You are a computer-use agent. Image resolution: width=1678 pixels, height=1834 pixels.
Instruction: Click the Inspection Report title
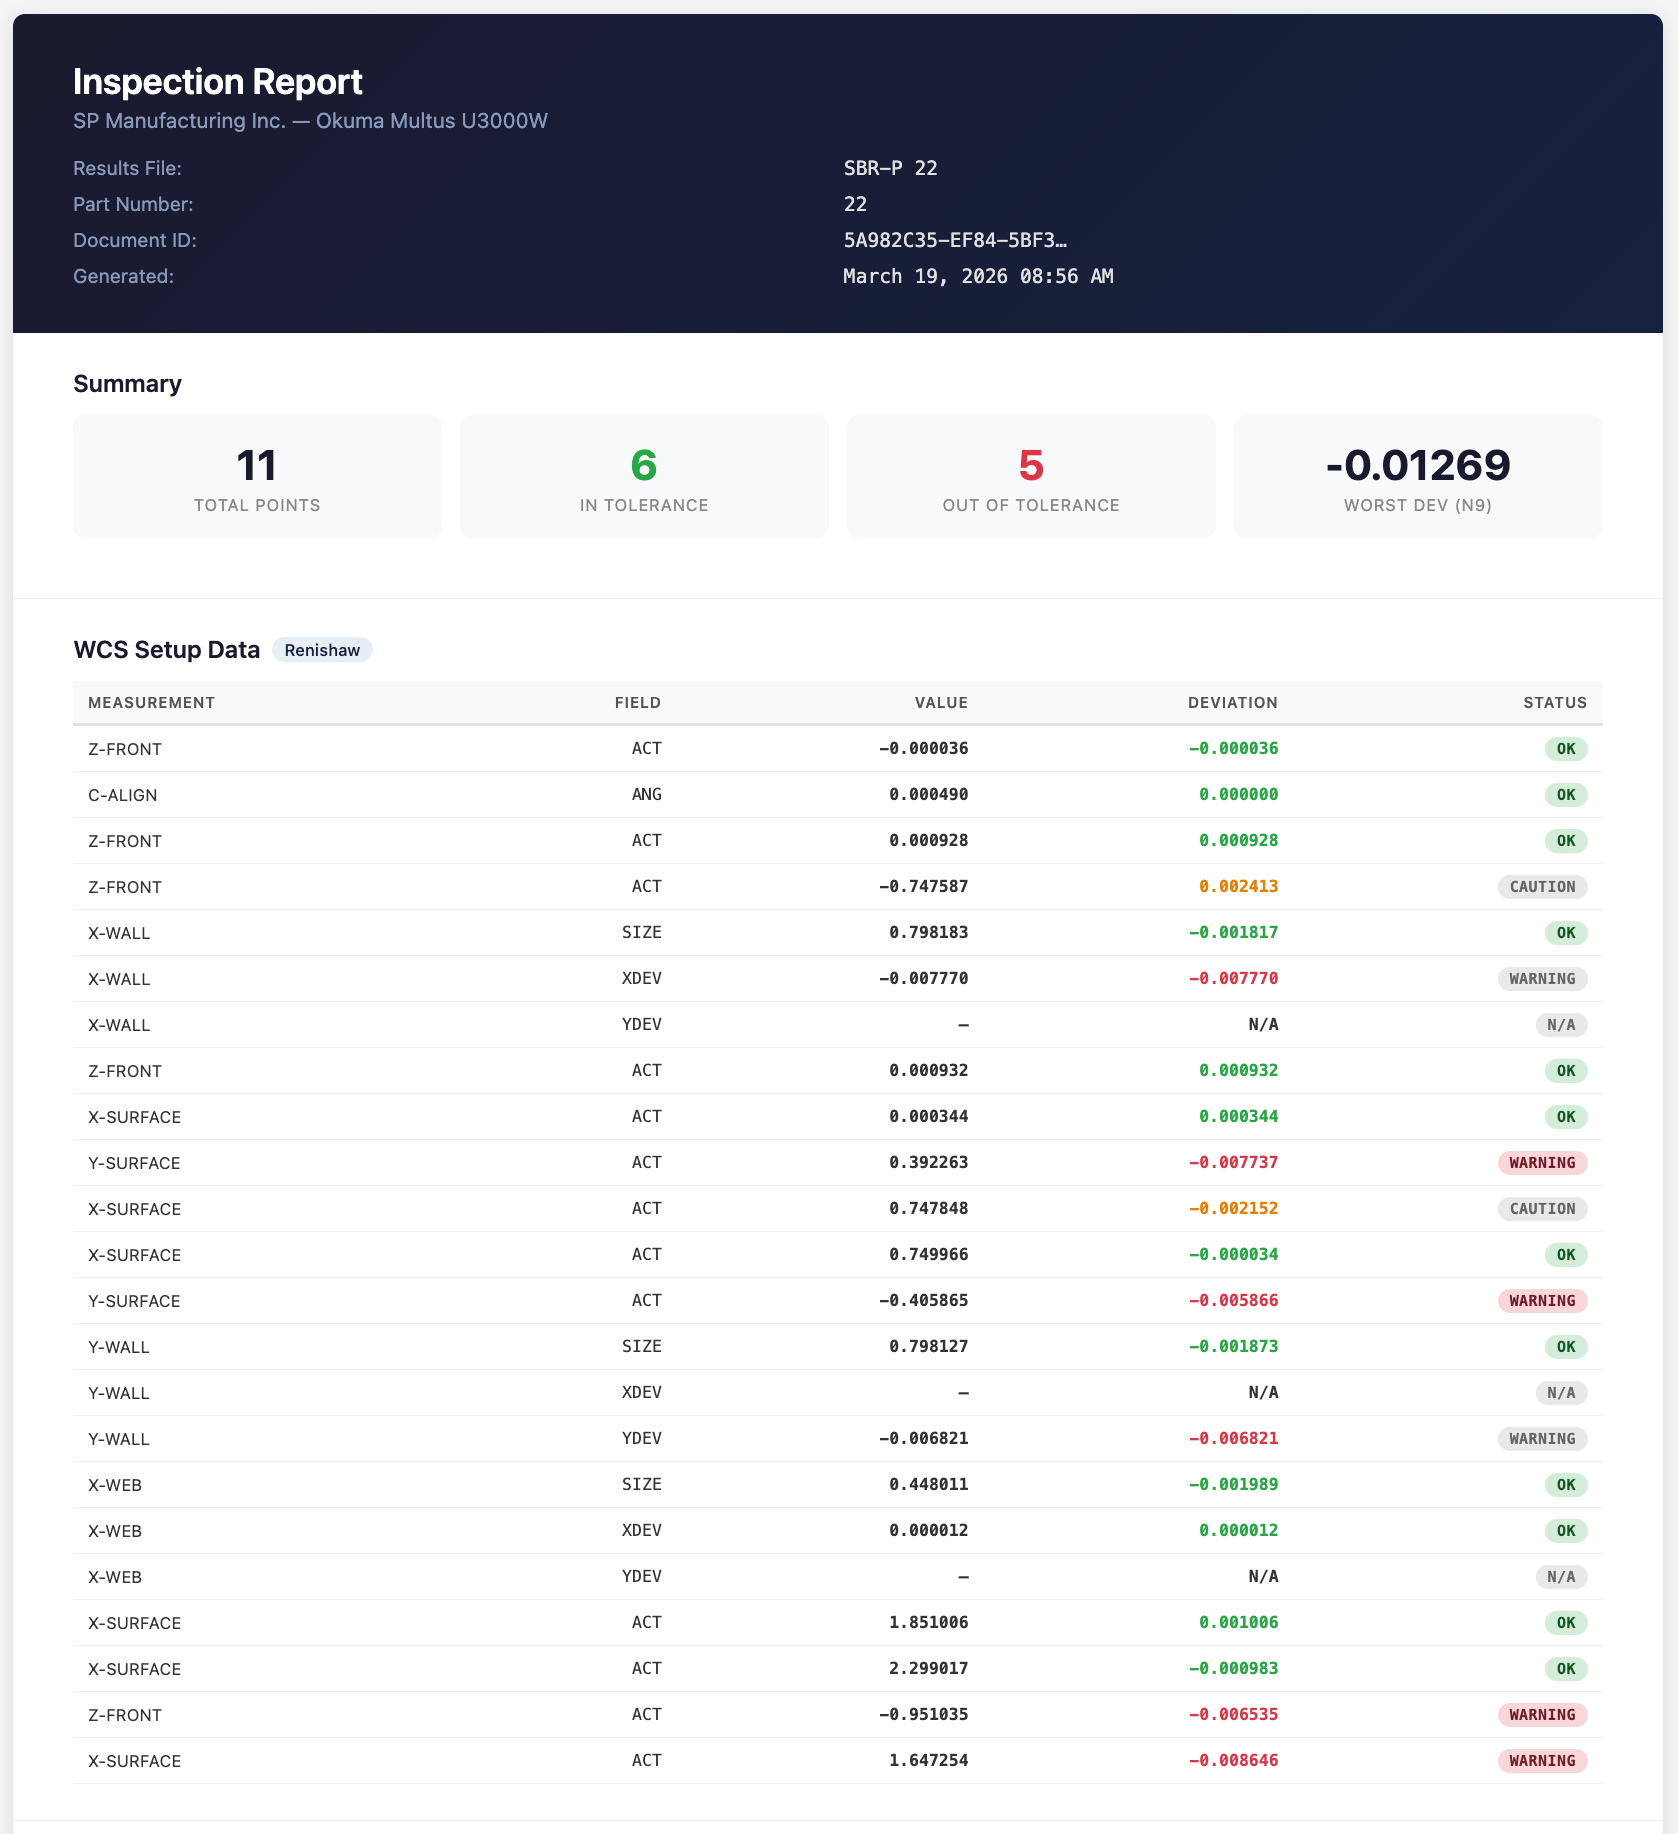pos(217,82)
